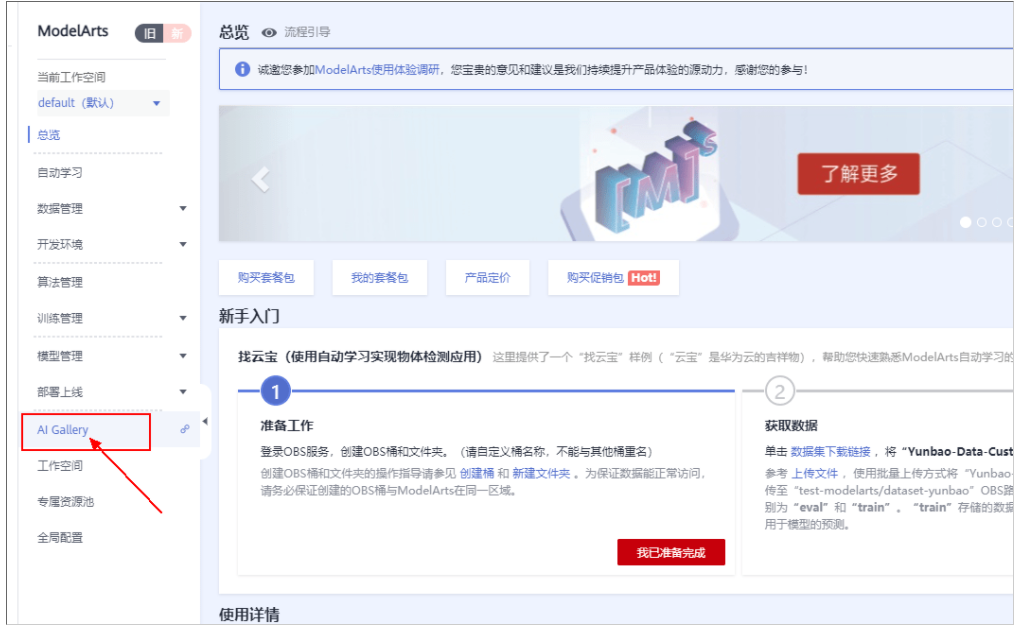This screenshot has height=628, width=1017.
Task: Click the info icon in the survey notice
Action: tap(242, 69)
